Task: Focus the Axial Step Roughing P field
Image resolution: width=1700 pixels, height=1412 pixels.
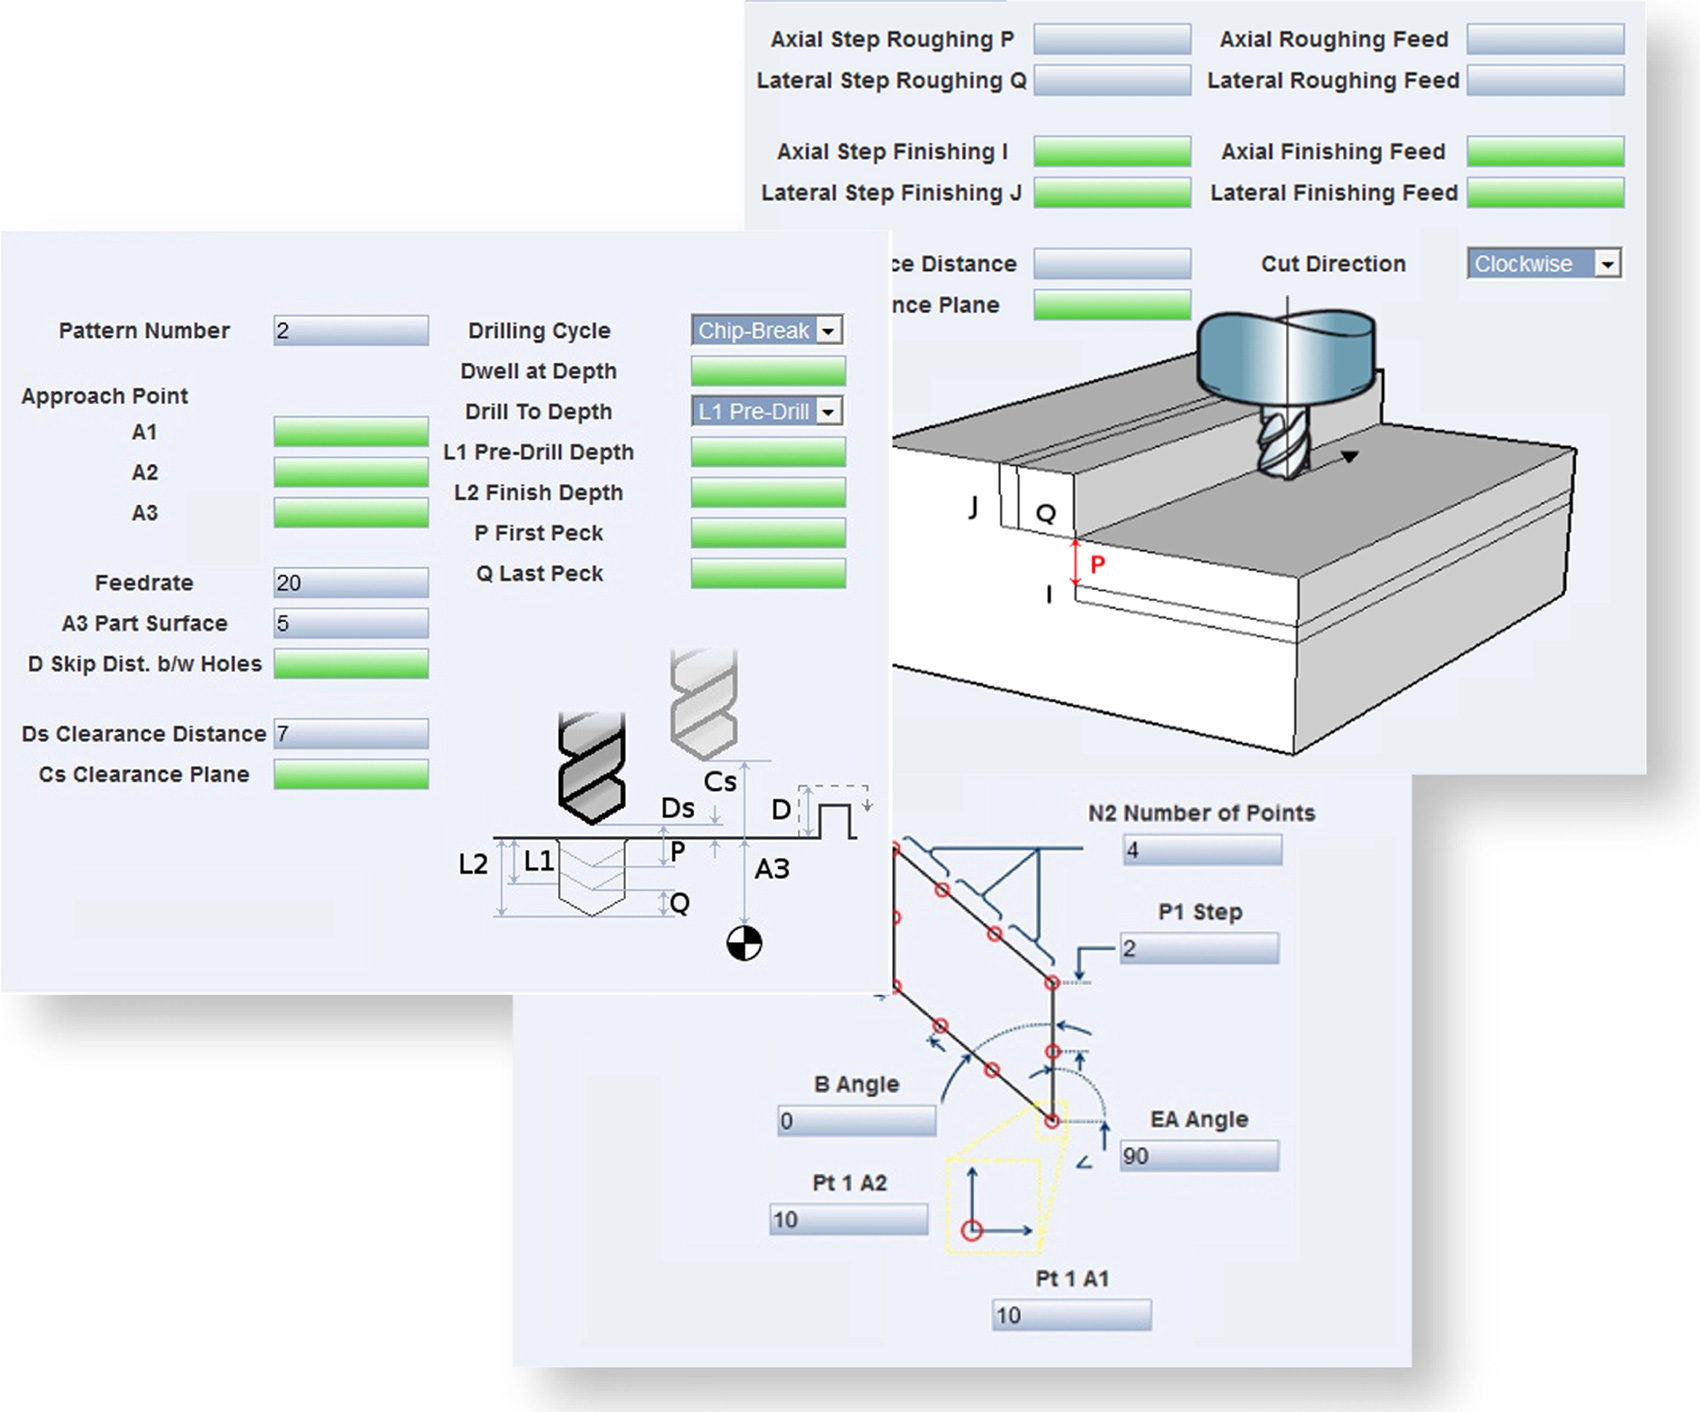Action: pos(1112,40)
